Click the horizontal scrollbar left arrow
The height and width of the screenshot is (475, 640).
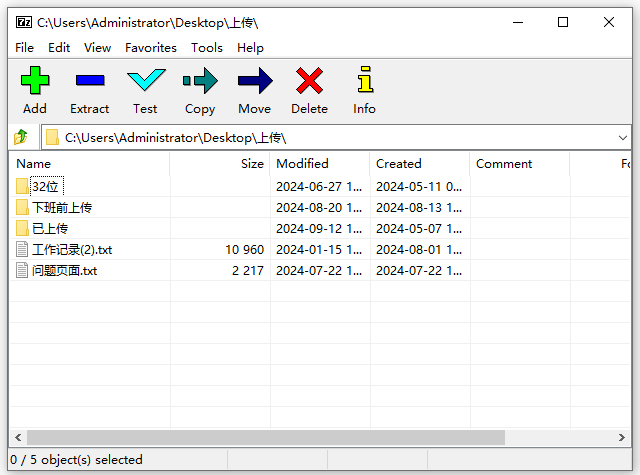point(18,437)
